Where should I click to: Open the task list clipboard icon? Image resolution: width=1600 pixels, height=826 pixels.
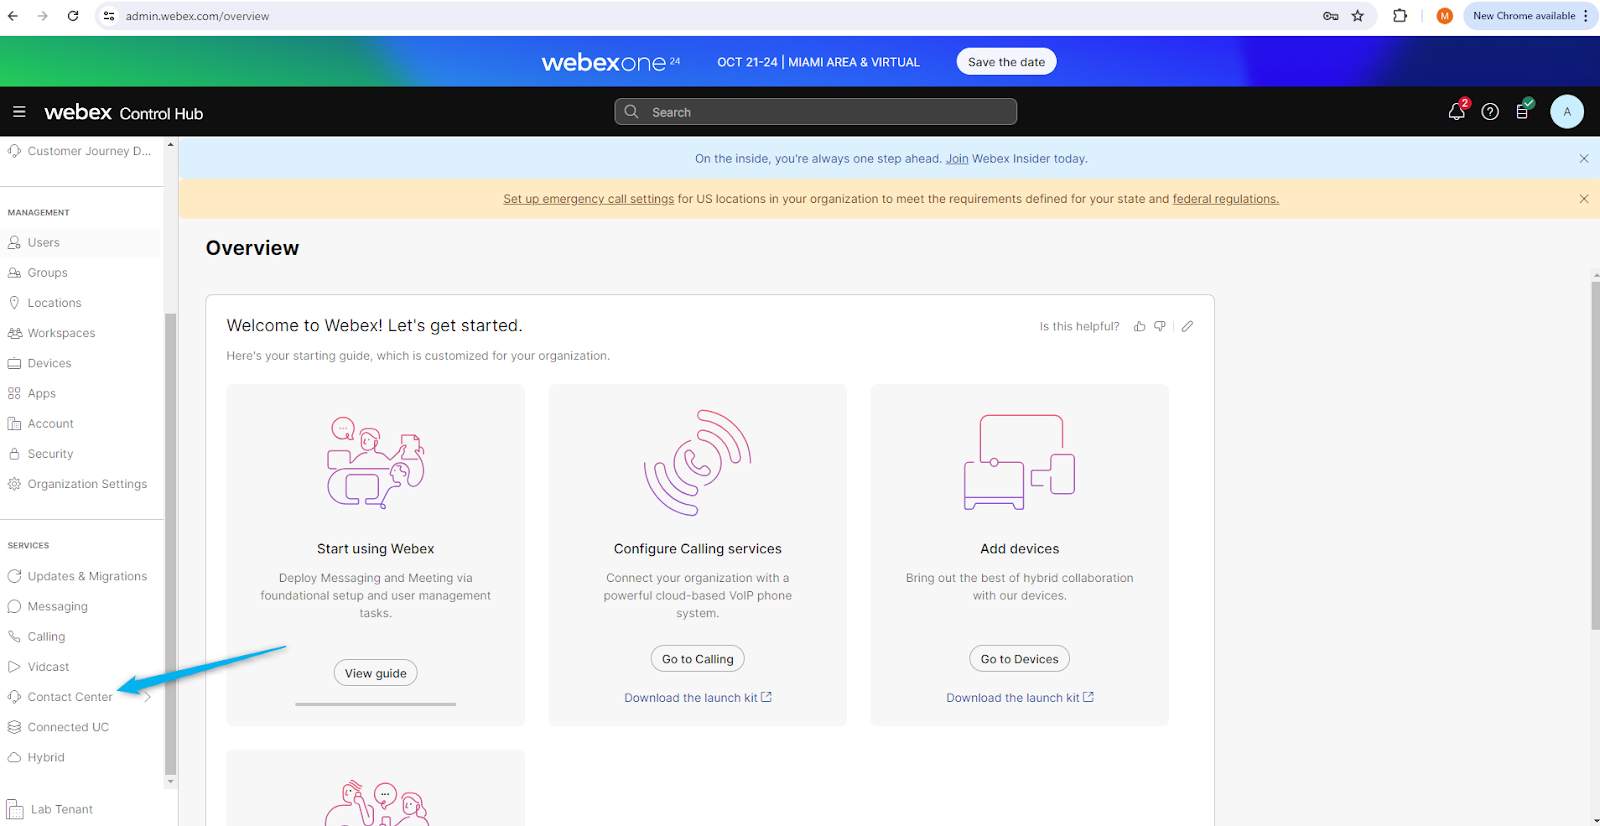tap(1523, 111)
